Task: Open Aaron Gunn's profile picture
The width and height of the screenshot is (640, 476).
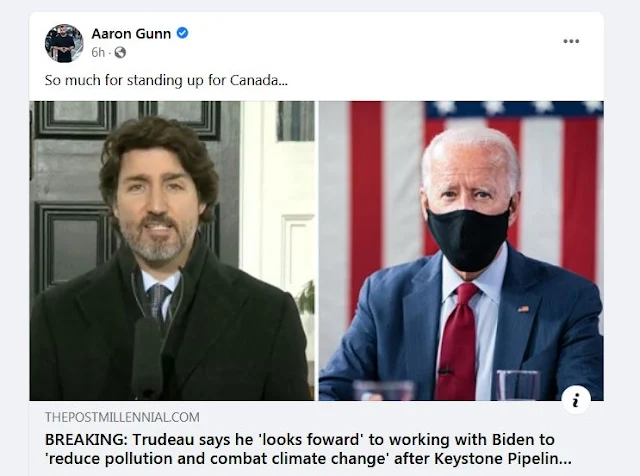Action: point(64,43)
